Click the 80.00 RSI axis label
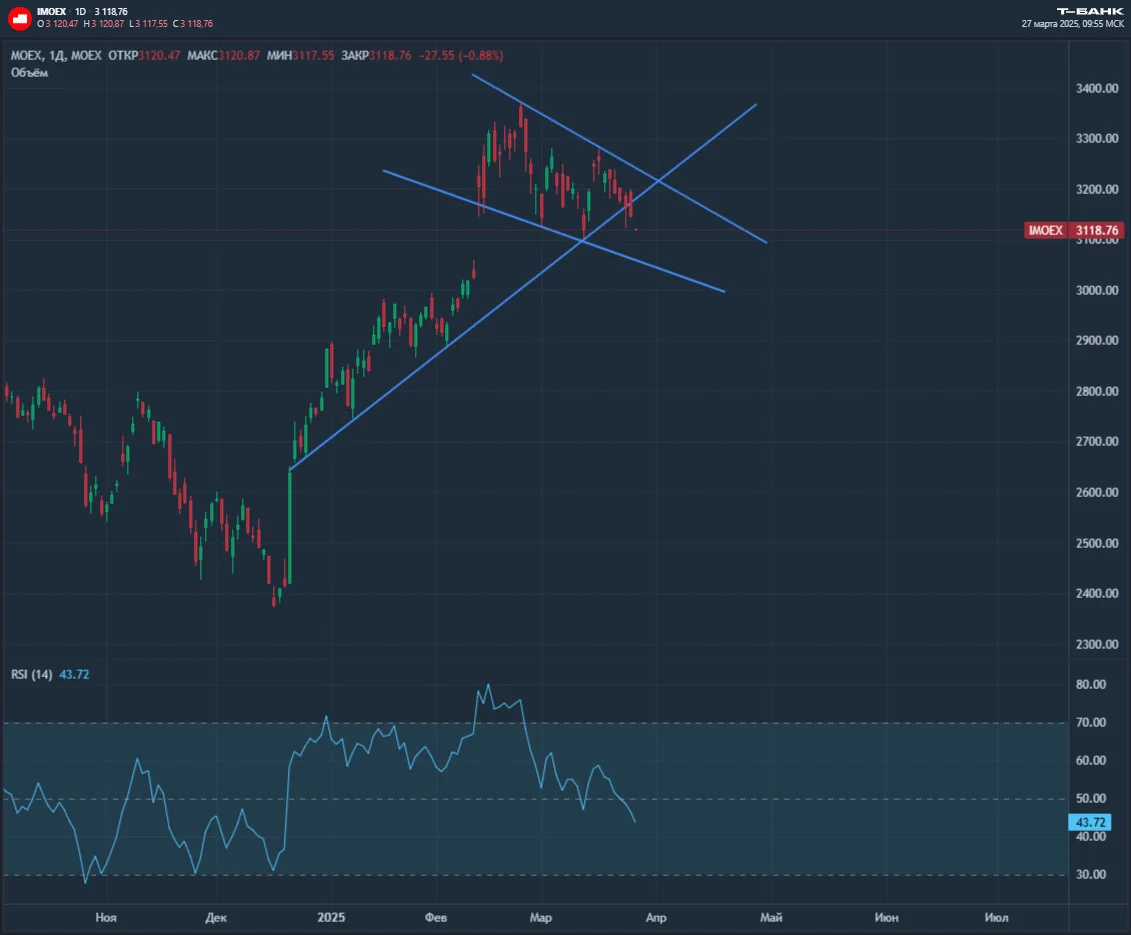Screen dimensions: 1131x935 [x=1091, y=685]
